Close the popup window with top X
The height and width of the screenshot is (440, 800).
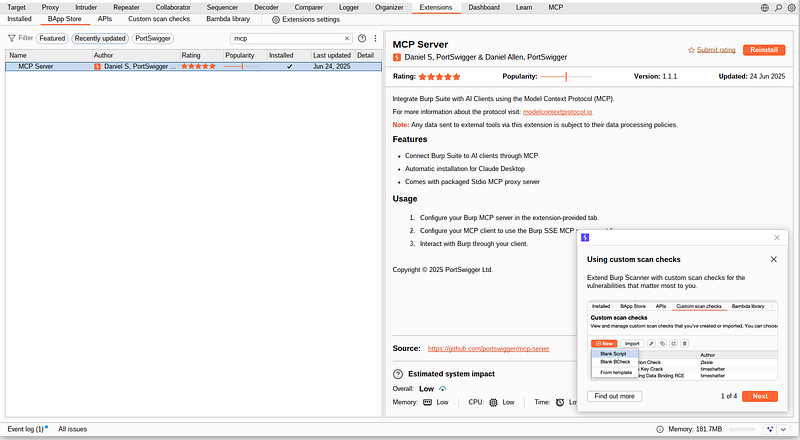(777, 237)
